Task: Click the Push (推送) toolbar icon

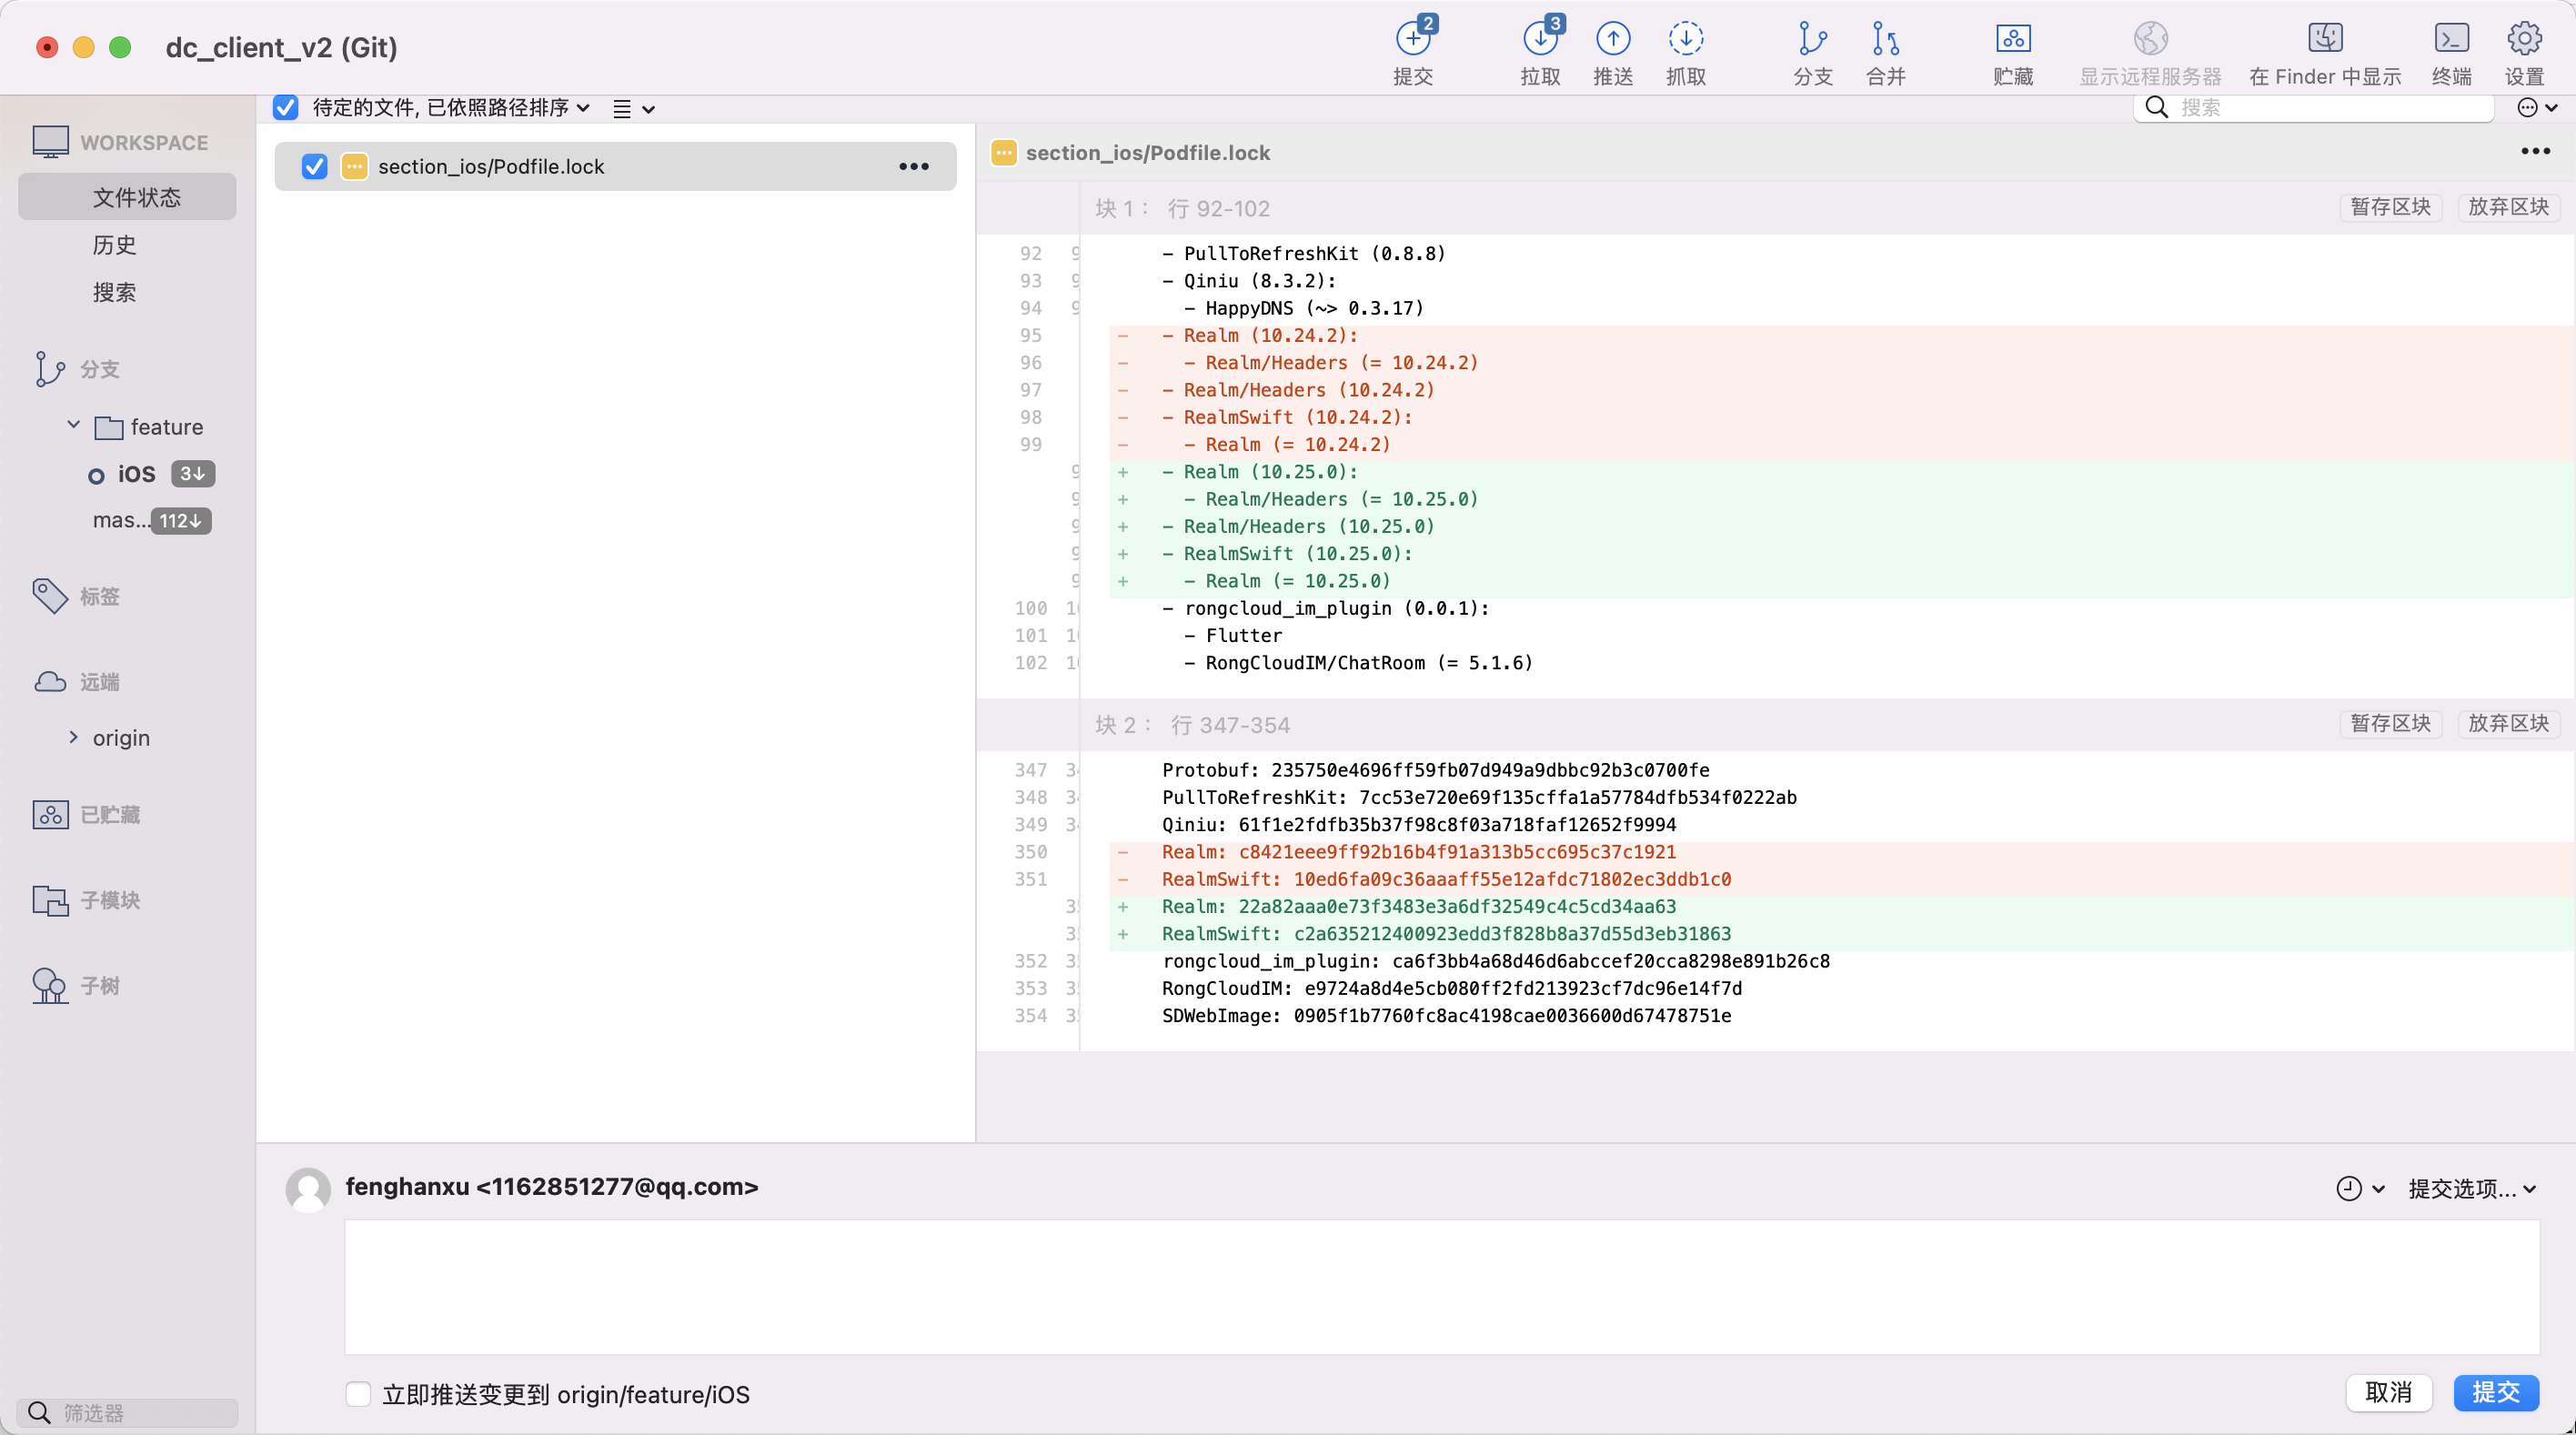Action: (1612, 40)
